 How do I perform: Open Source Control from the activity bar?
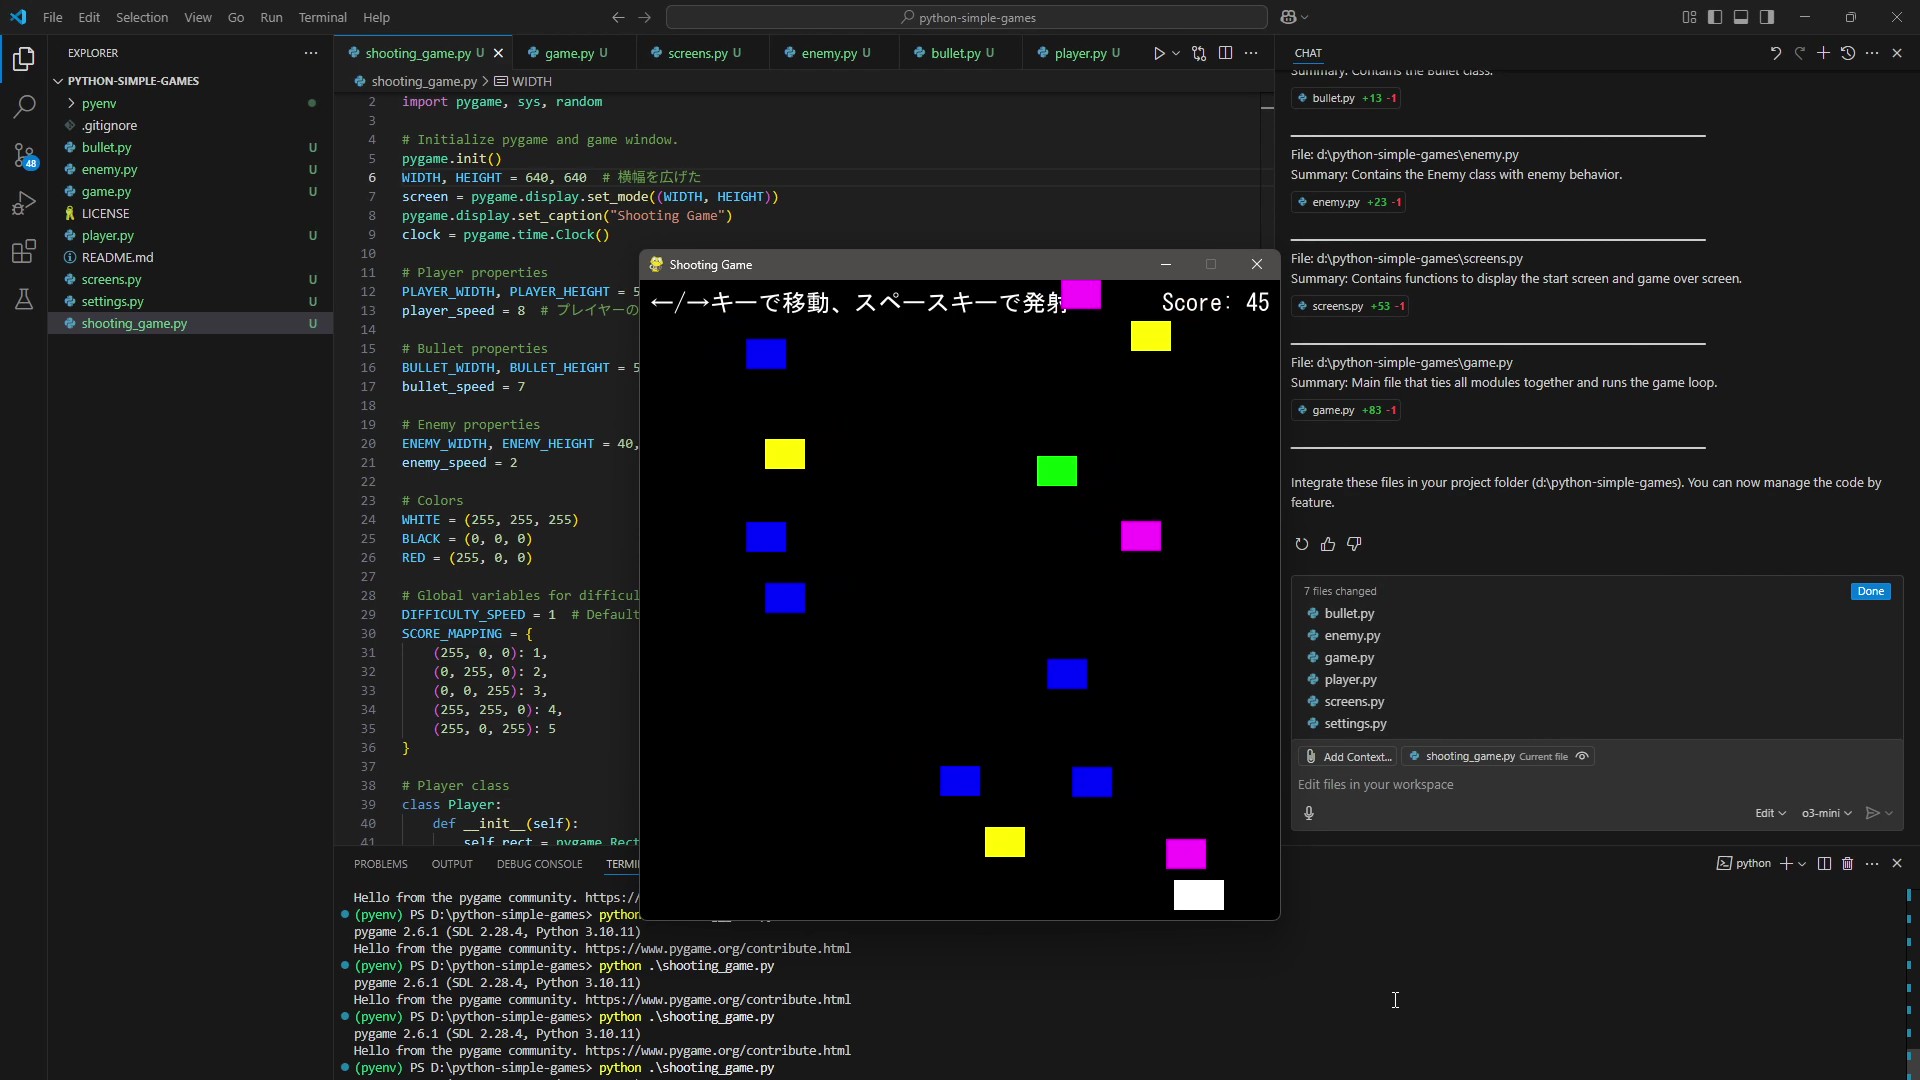click(x=23, y=156)
